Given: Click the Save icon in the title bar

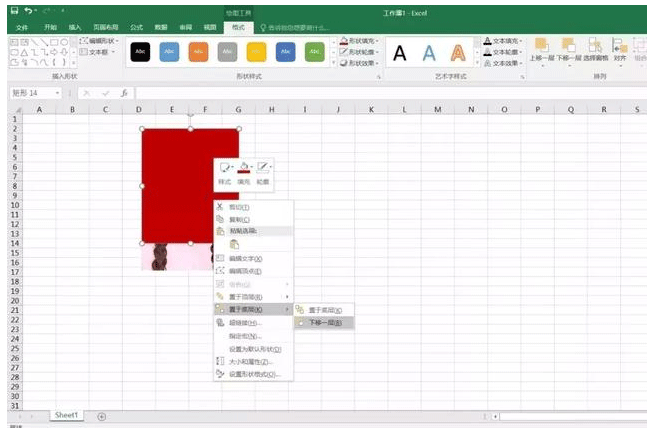Looking at the screenshot, I should pyautogui.click(x=14, y=11).
